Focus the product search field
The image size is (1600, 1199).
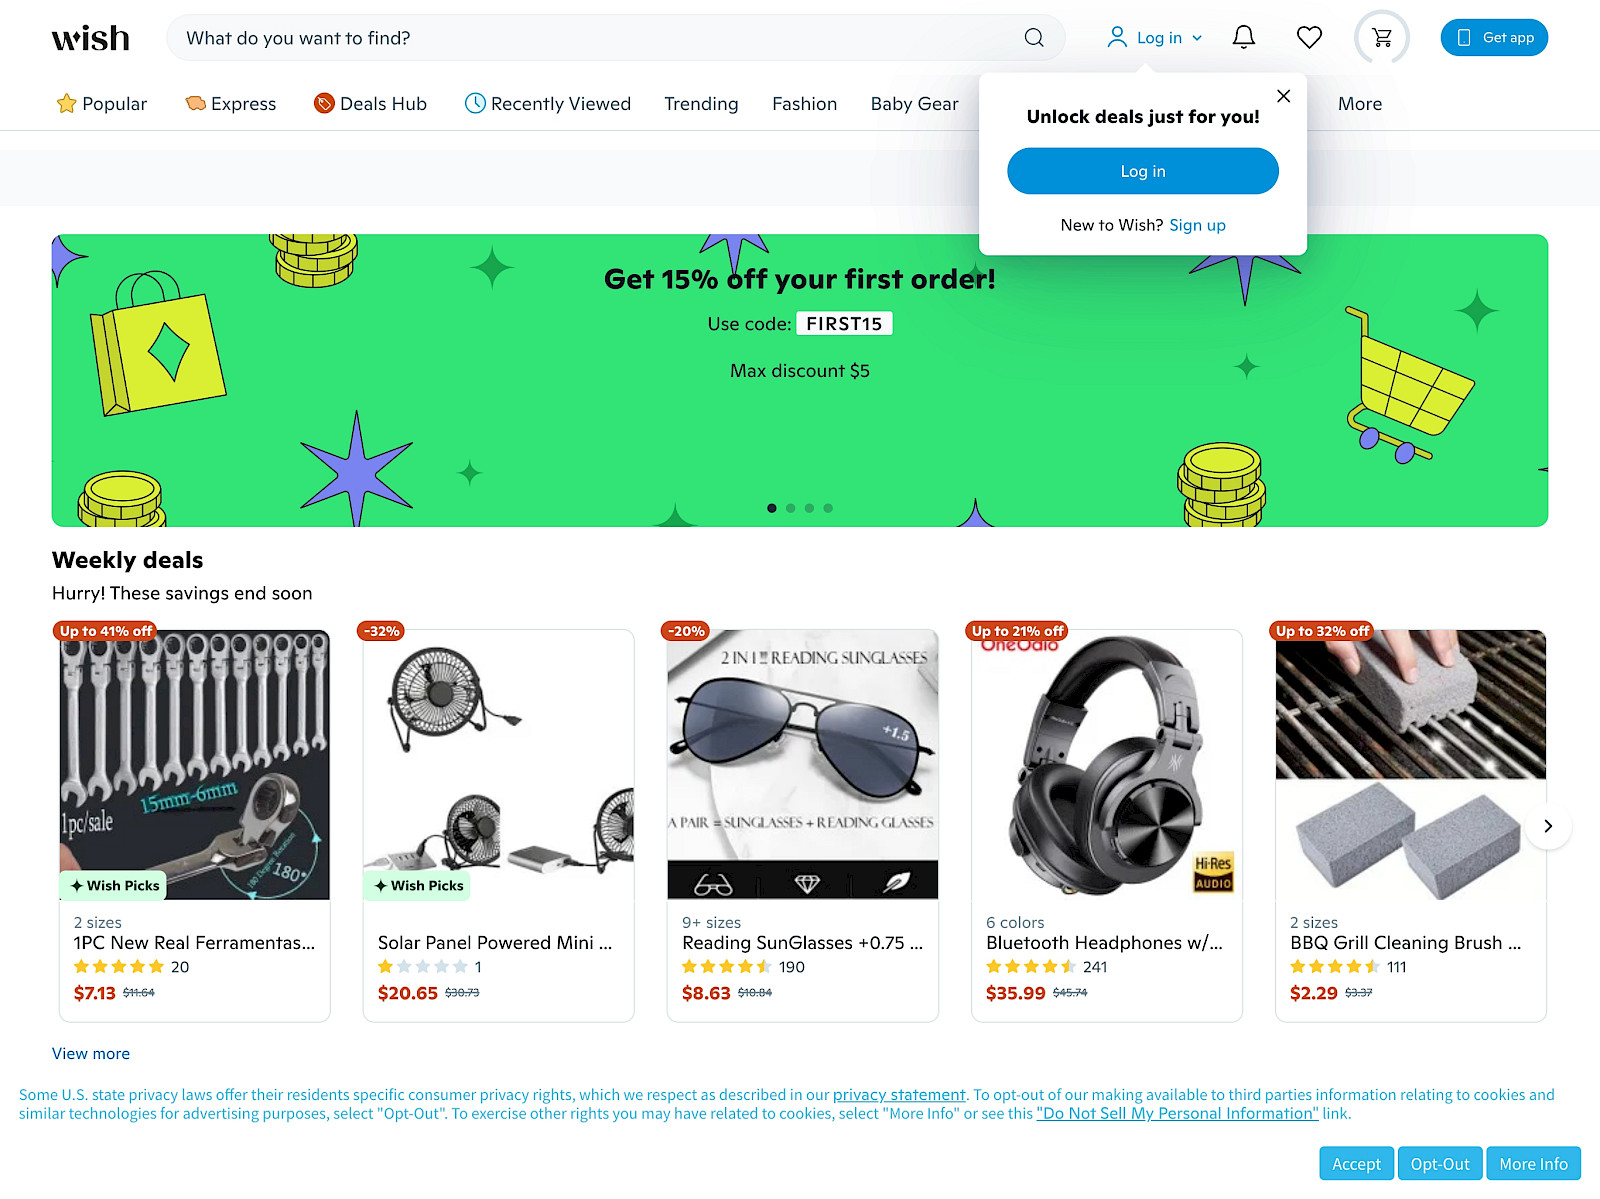600,38
